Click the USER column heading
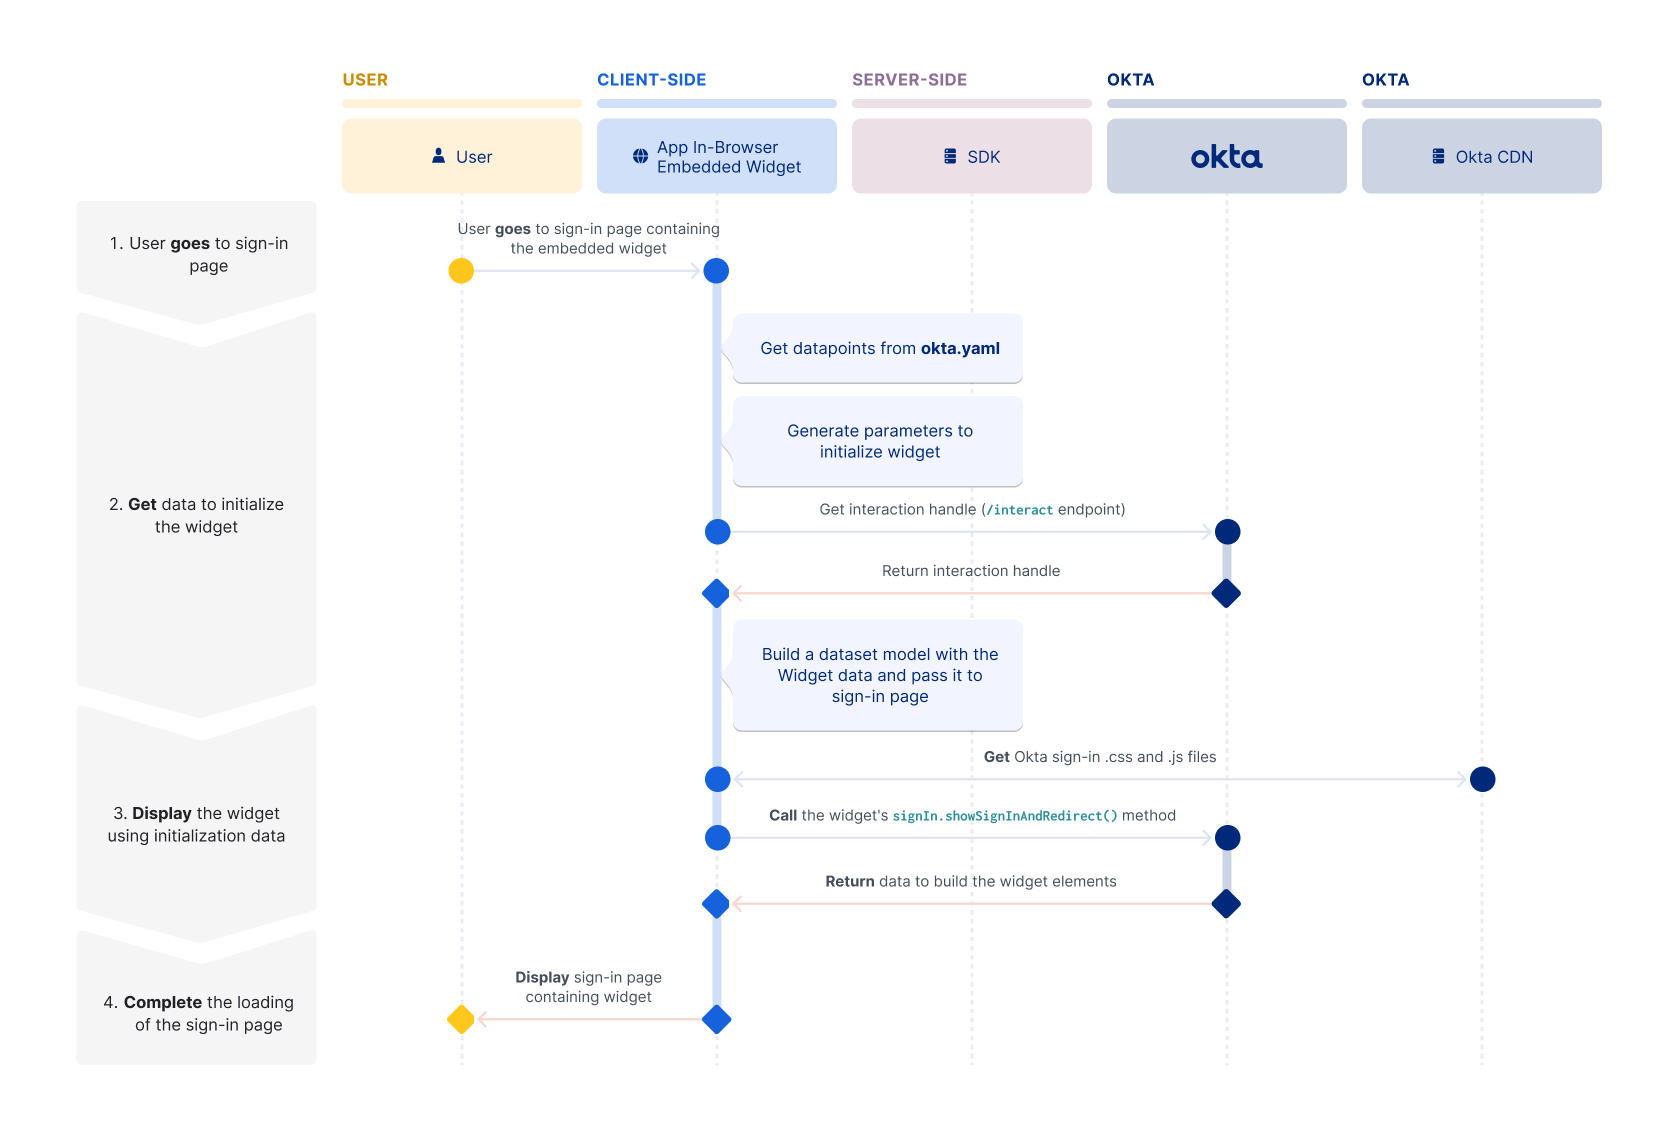Viewport: 1679px width, 1136px height. [365, 80]
